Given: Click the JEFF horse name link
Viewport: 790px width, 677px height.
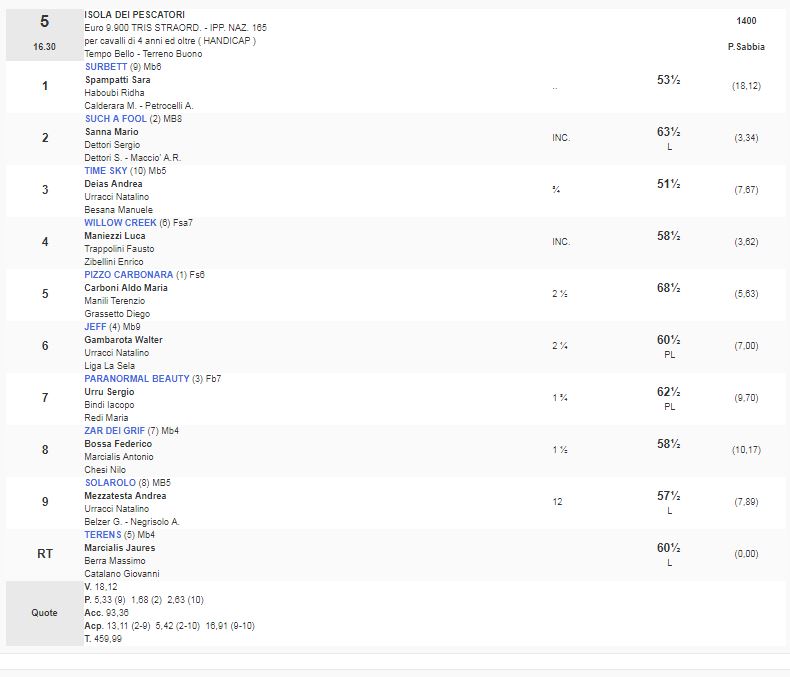Looking at the screenshot, I should click(95, 327).
